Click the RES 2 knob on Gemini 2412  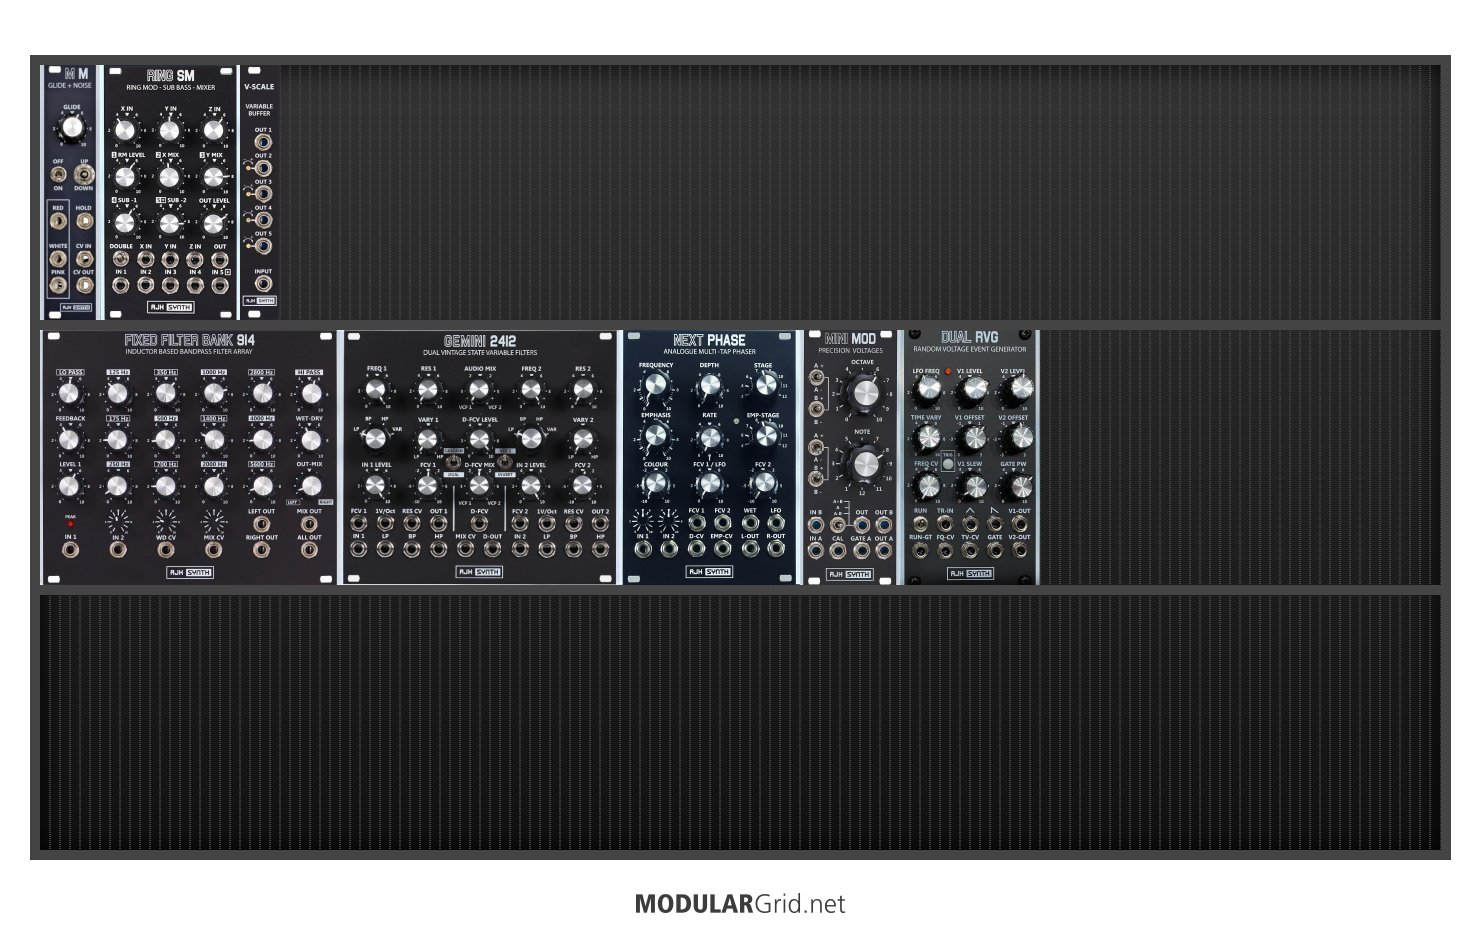tap(583, 391)
